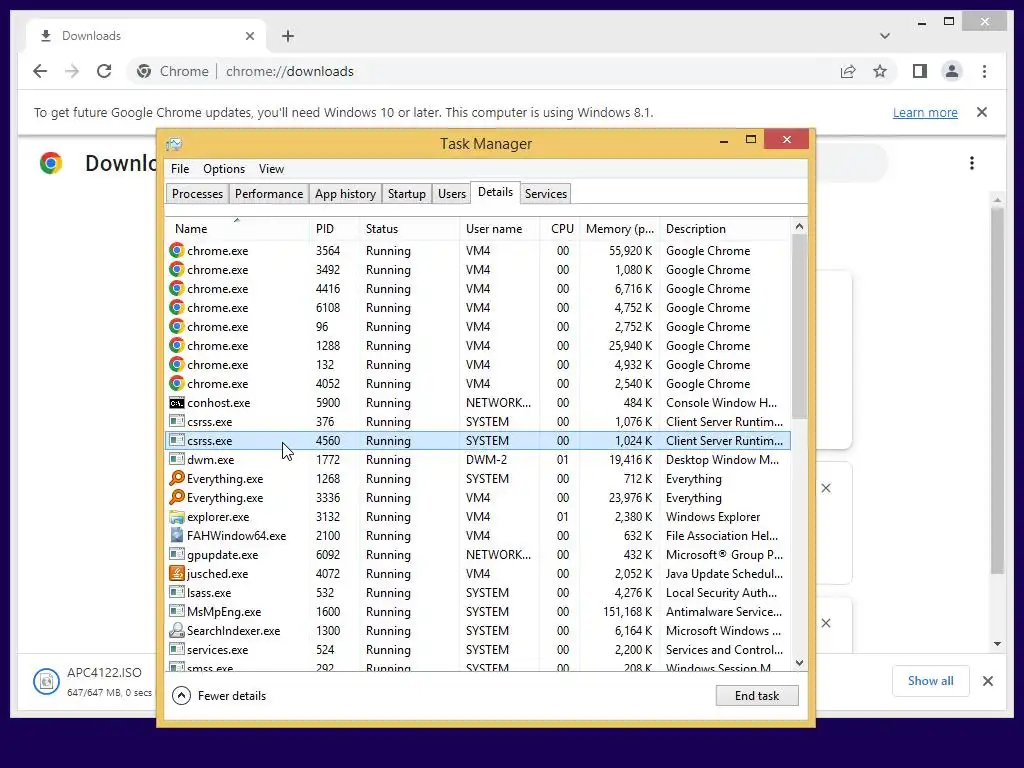Click Chrome forward arrow icon

(x=72, y=71)
